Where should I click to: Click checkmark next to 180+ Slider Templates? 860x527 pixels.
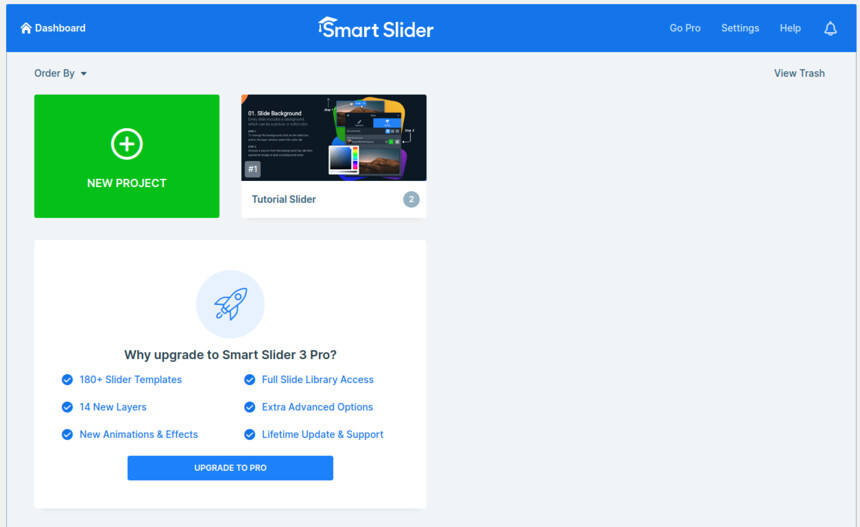tap(67, 379)
